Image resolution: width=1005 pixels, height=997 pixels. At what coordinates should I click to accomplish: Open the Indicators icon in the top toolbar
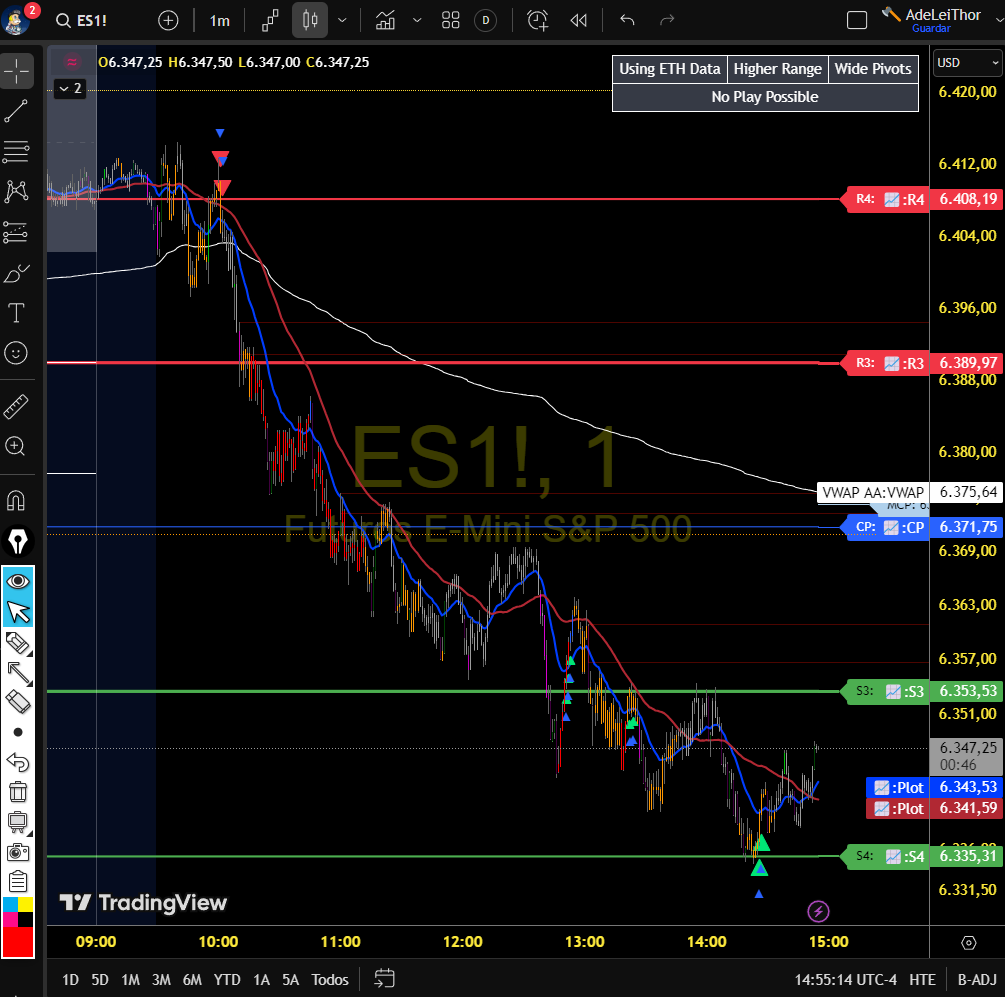tap(386, 20)
